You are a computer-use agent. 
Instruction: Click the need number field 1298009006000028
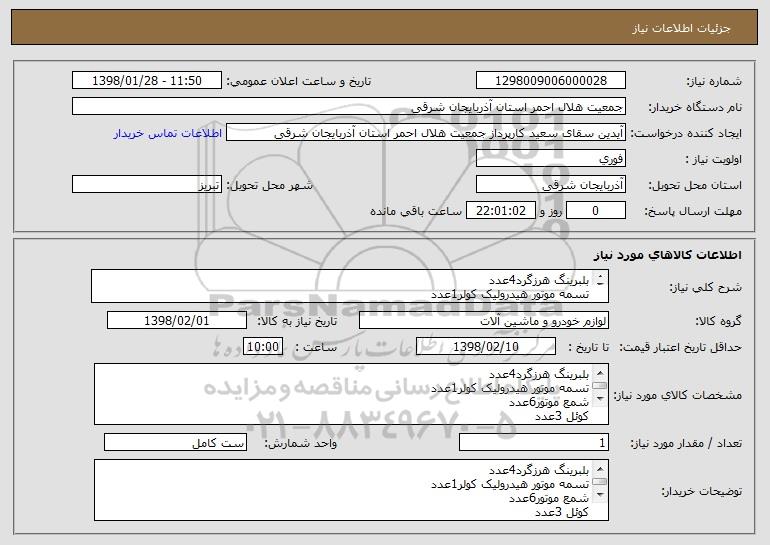click(550, 80)
